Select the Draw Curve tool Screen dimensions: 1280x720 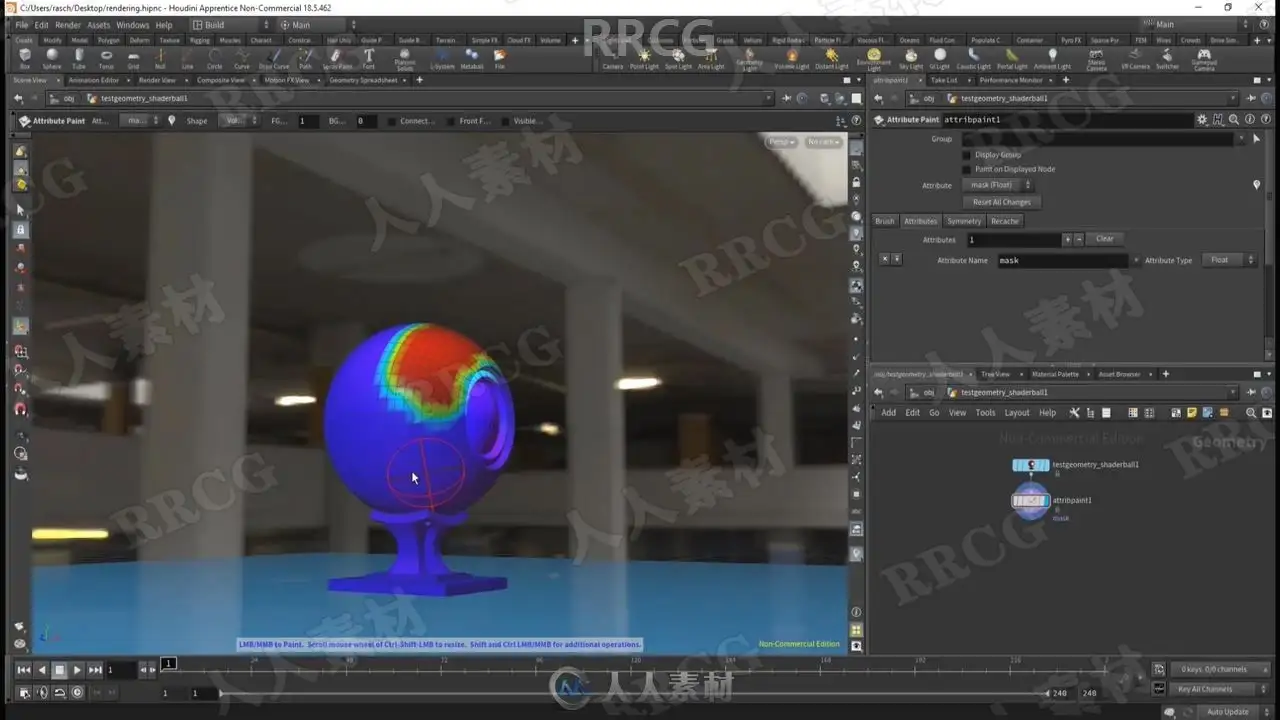(274, 59)
